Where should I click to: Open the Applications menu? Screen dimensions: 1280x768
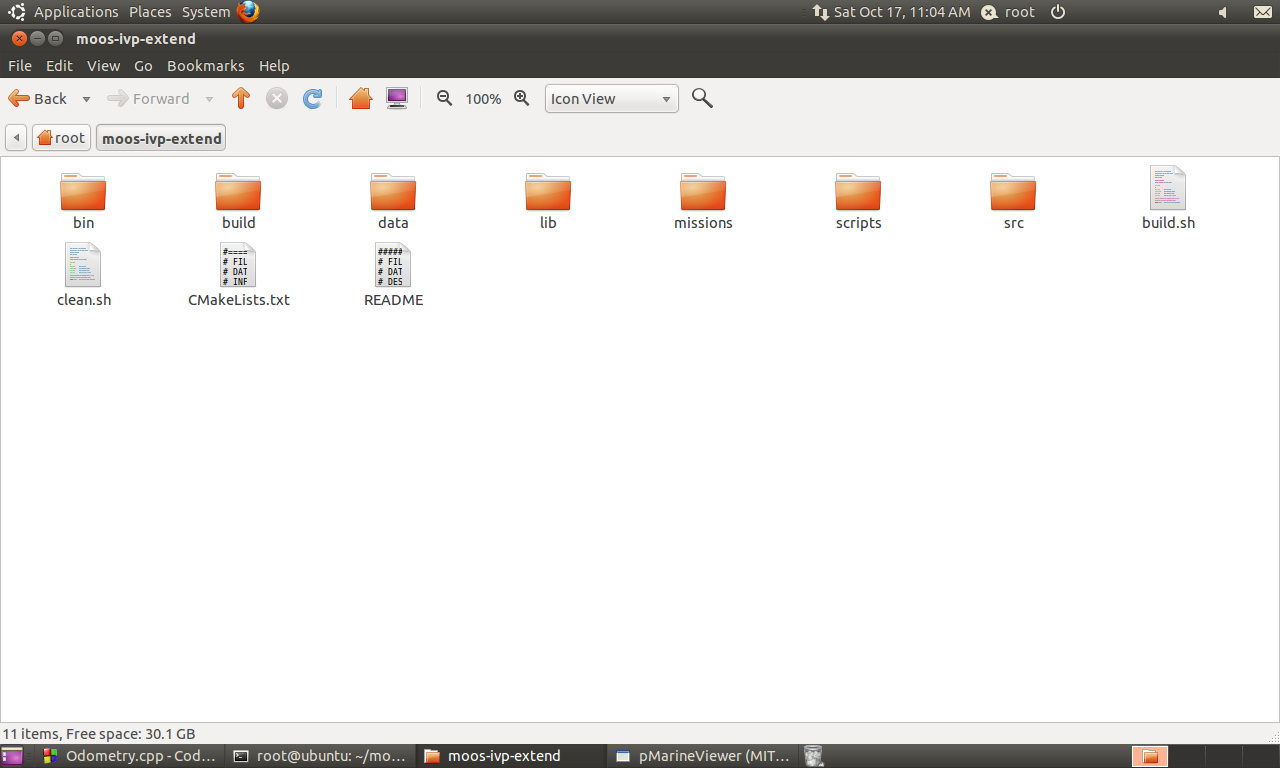coord(76,12)
